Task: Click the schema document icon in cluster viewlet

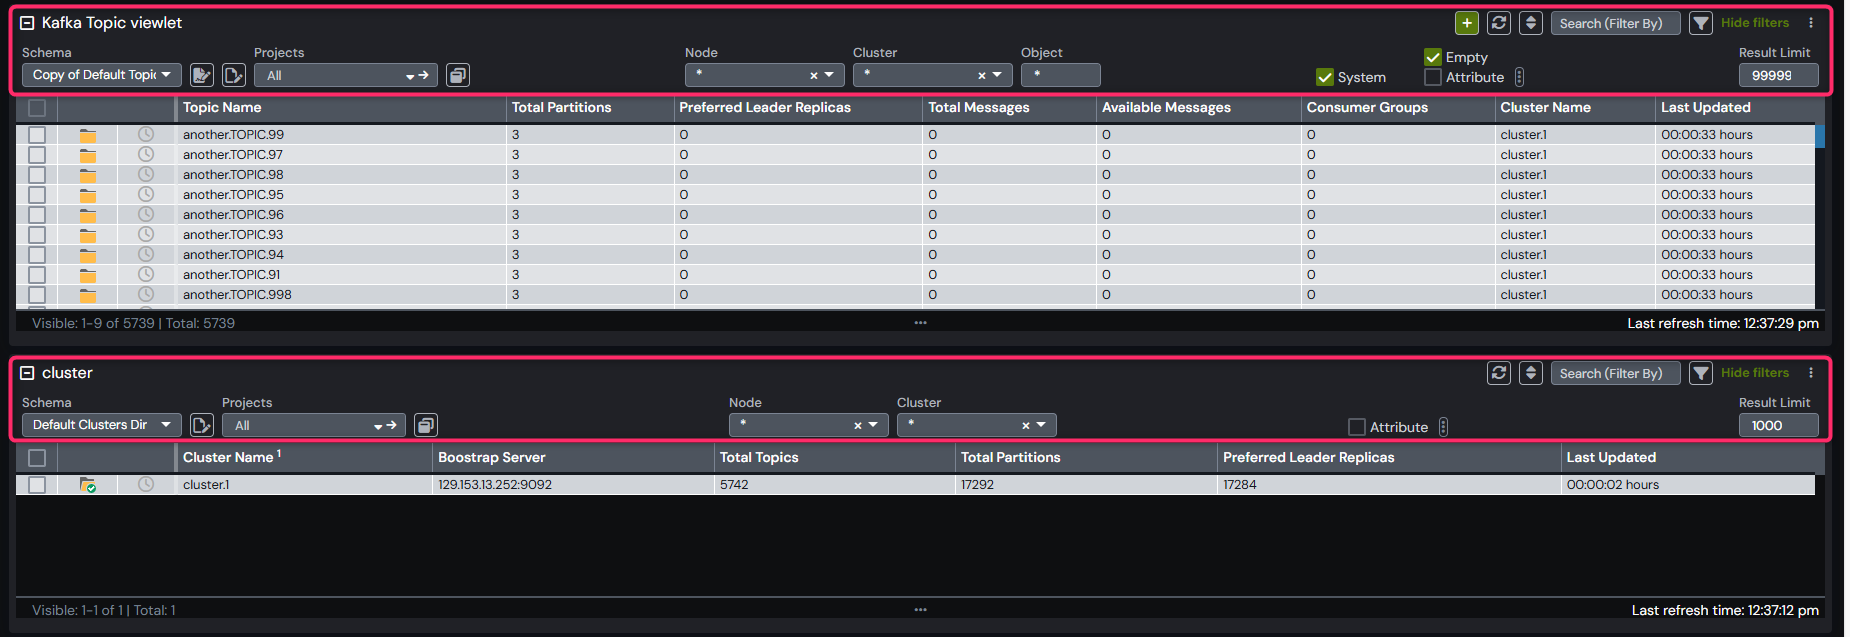Action: pos(202,425)
